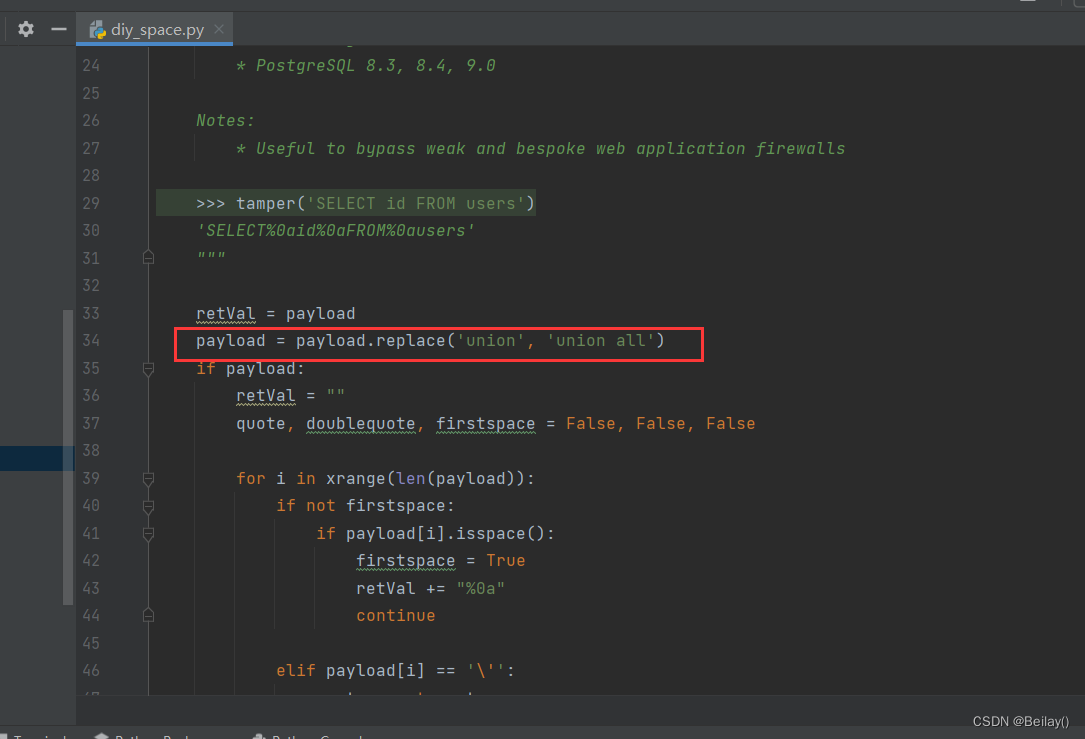This screenshot has width=1085, height=739.
Task: Click the '* PostgreSQL 8.3, 8.4, 9.0' line
Action: click(x=365, y=66)
